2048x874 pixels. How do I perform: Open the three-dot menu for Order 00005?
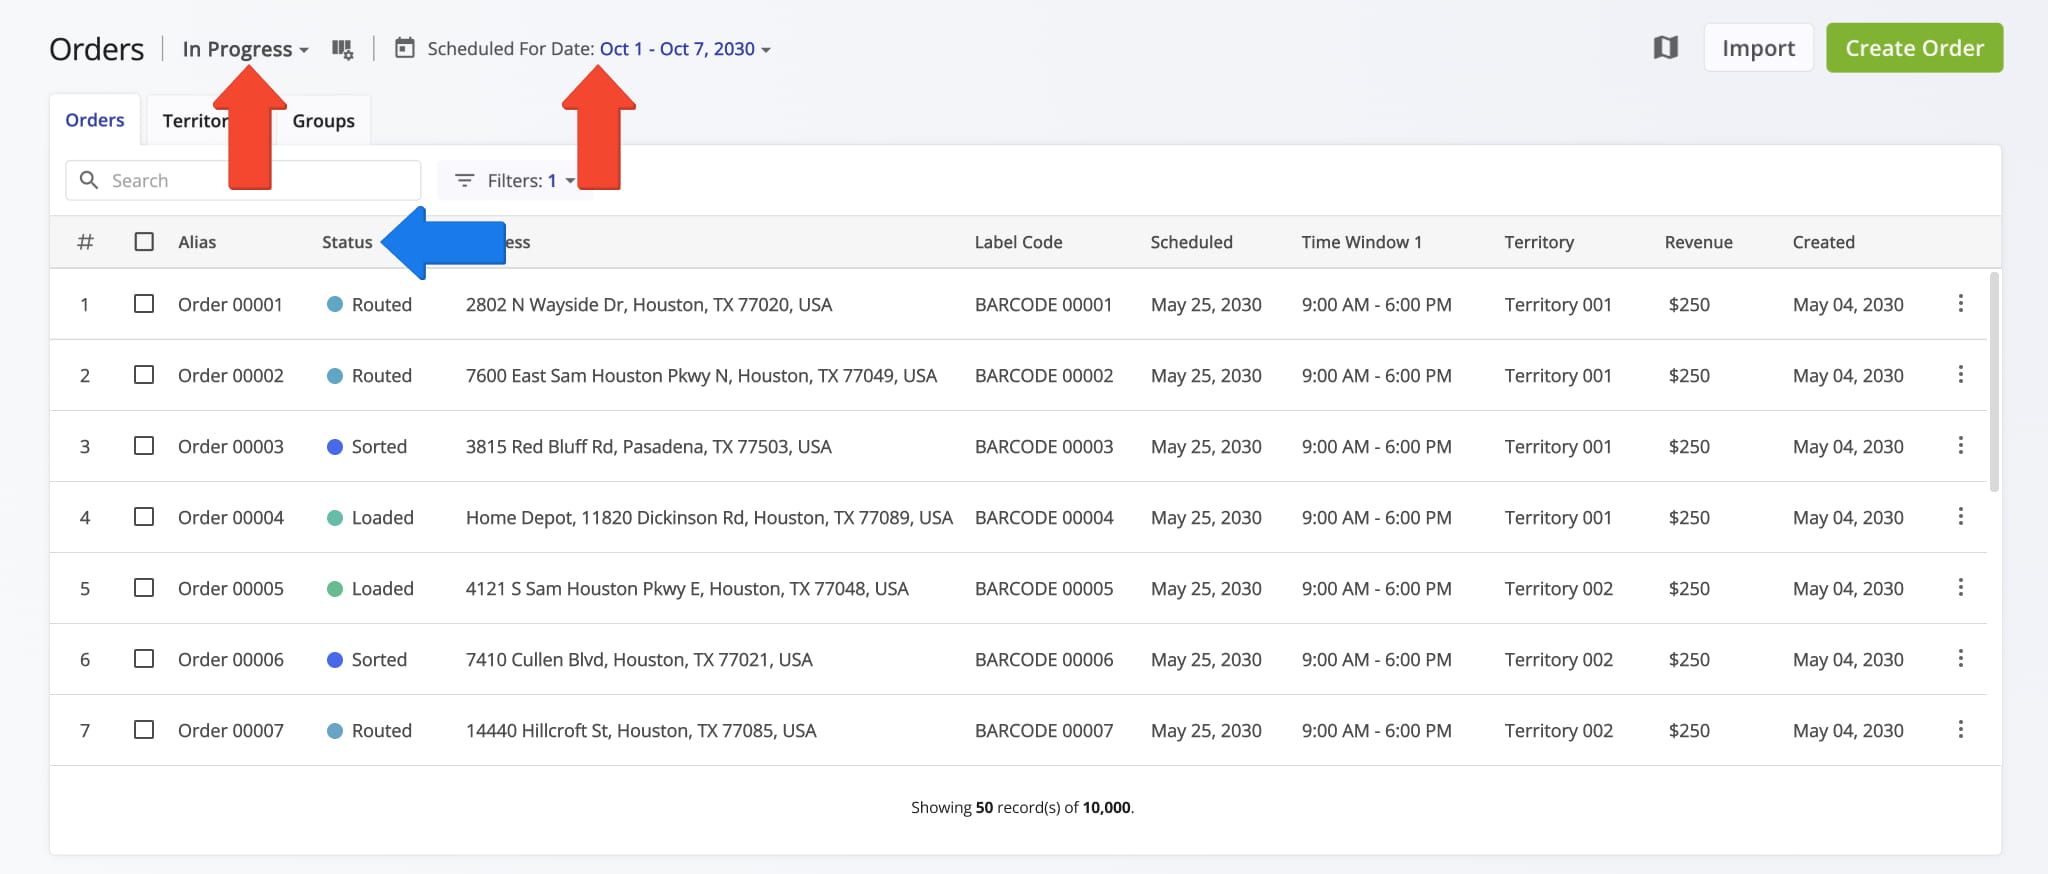coord(1960,587)
